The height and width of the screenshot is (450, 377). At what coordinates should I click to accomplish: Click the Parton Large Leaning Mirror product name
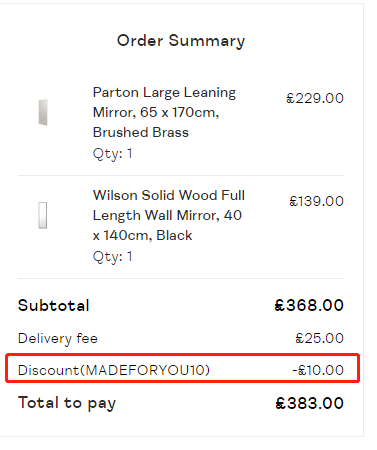[164, 112]
